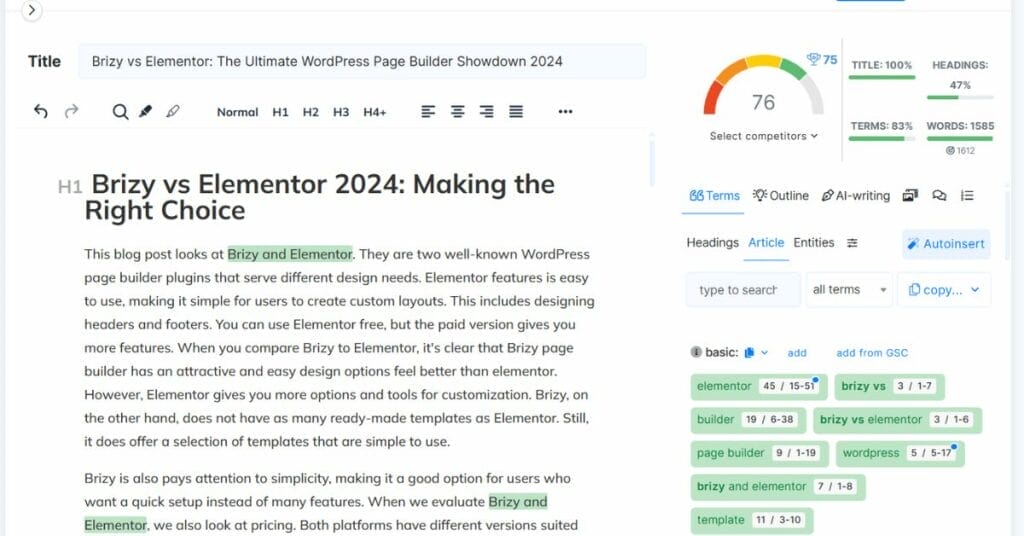Click the add link for basic terms
Image resolution: width=1024 pixels, height=536 pixels.
click(x=797, y=353)
